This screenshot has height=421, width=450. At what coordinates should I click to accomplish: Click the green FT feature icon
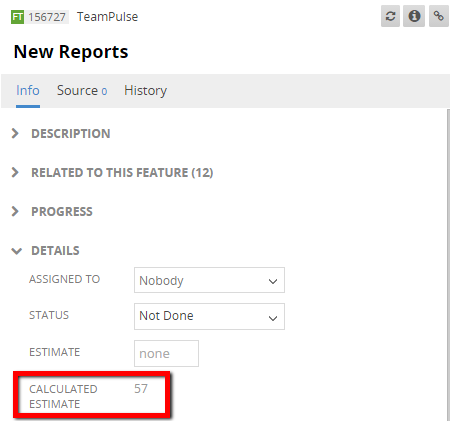coord(17,17)
